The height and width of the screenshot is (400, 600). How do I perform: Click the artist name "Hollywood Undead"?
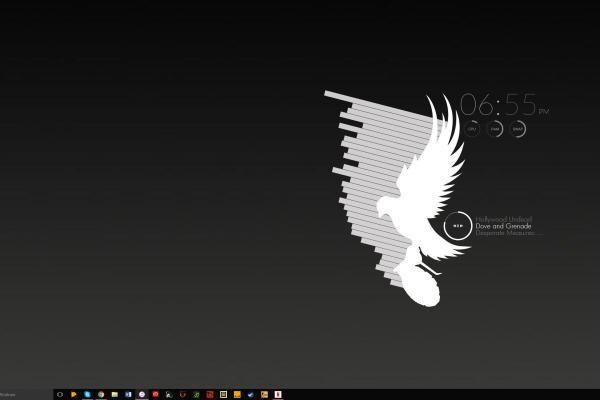(504, 219)
